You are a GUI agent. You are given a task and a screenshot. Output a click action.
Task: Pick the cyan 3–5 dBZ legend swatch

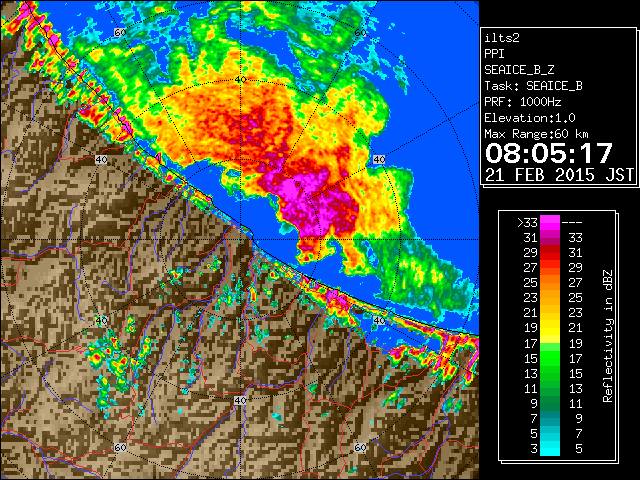(550, 448)
